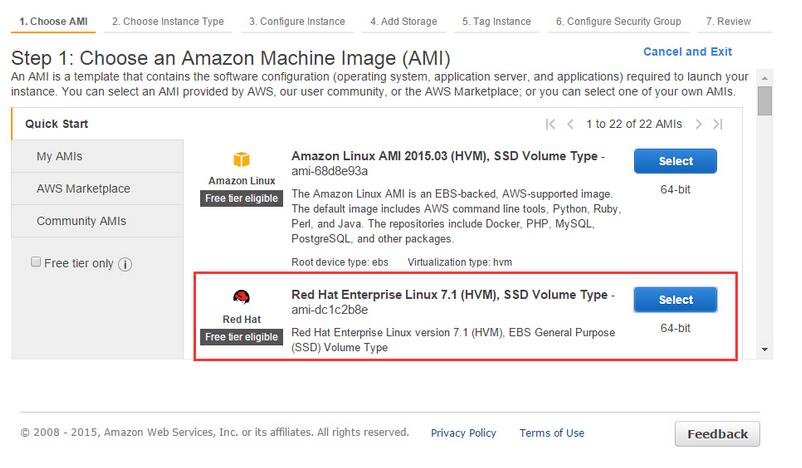Image resolution: width=802 pixels, height=468 pixels.
Task: Click the Red Hat logo icon
Action: point(241,297)
